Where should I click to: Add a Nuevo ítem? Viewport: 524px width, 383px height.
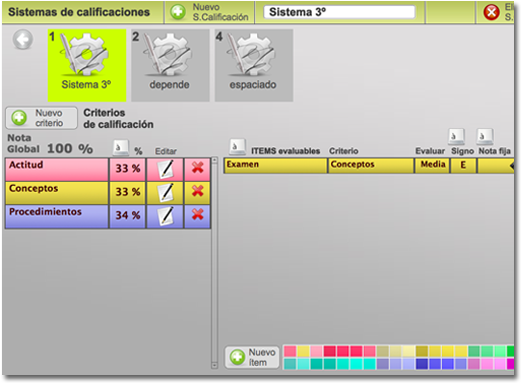[x=252, y=357]
